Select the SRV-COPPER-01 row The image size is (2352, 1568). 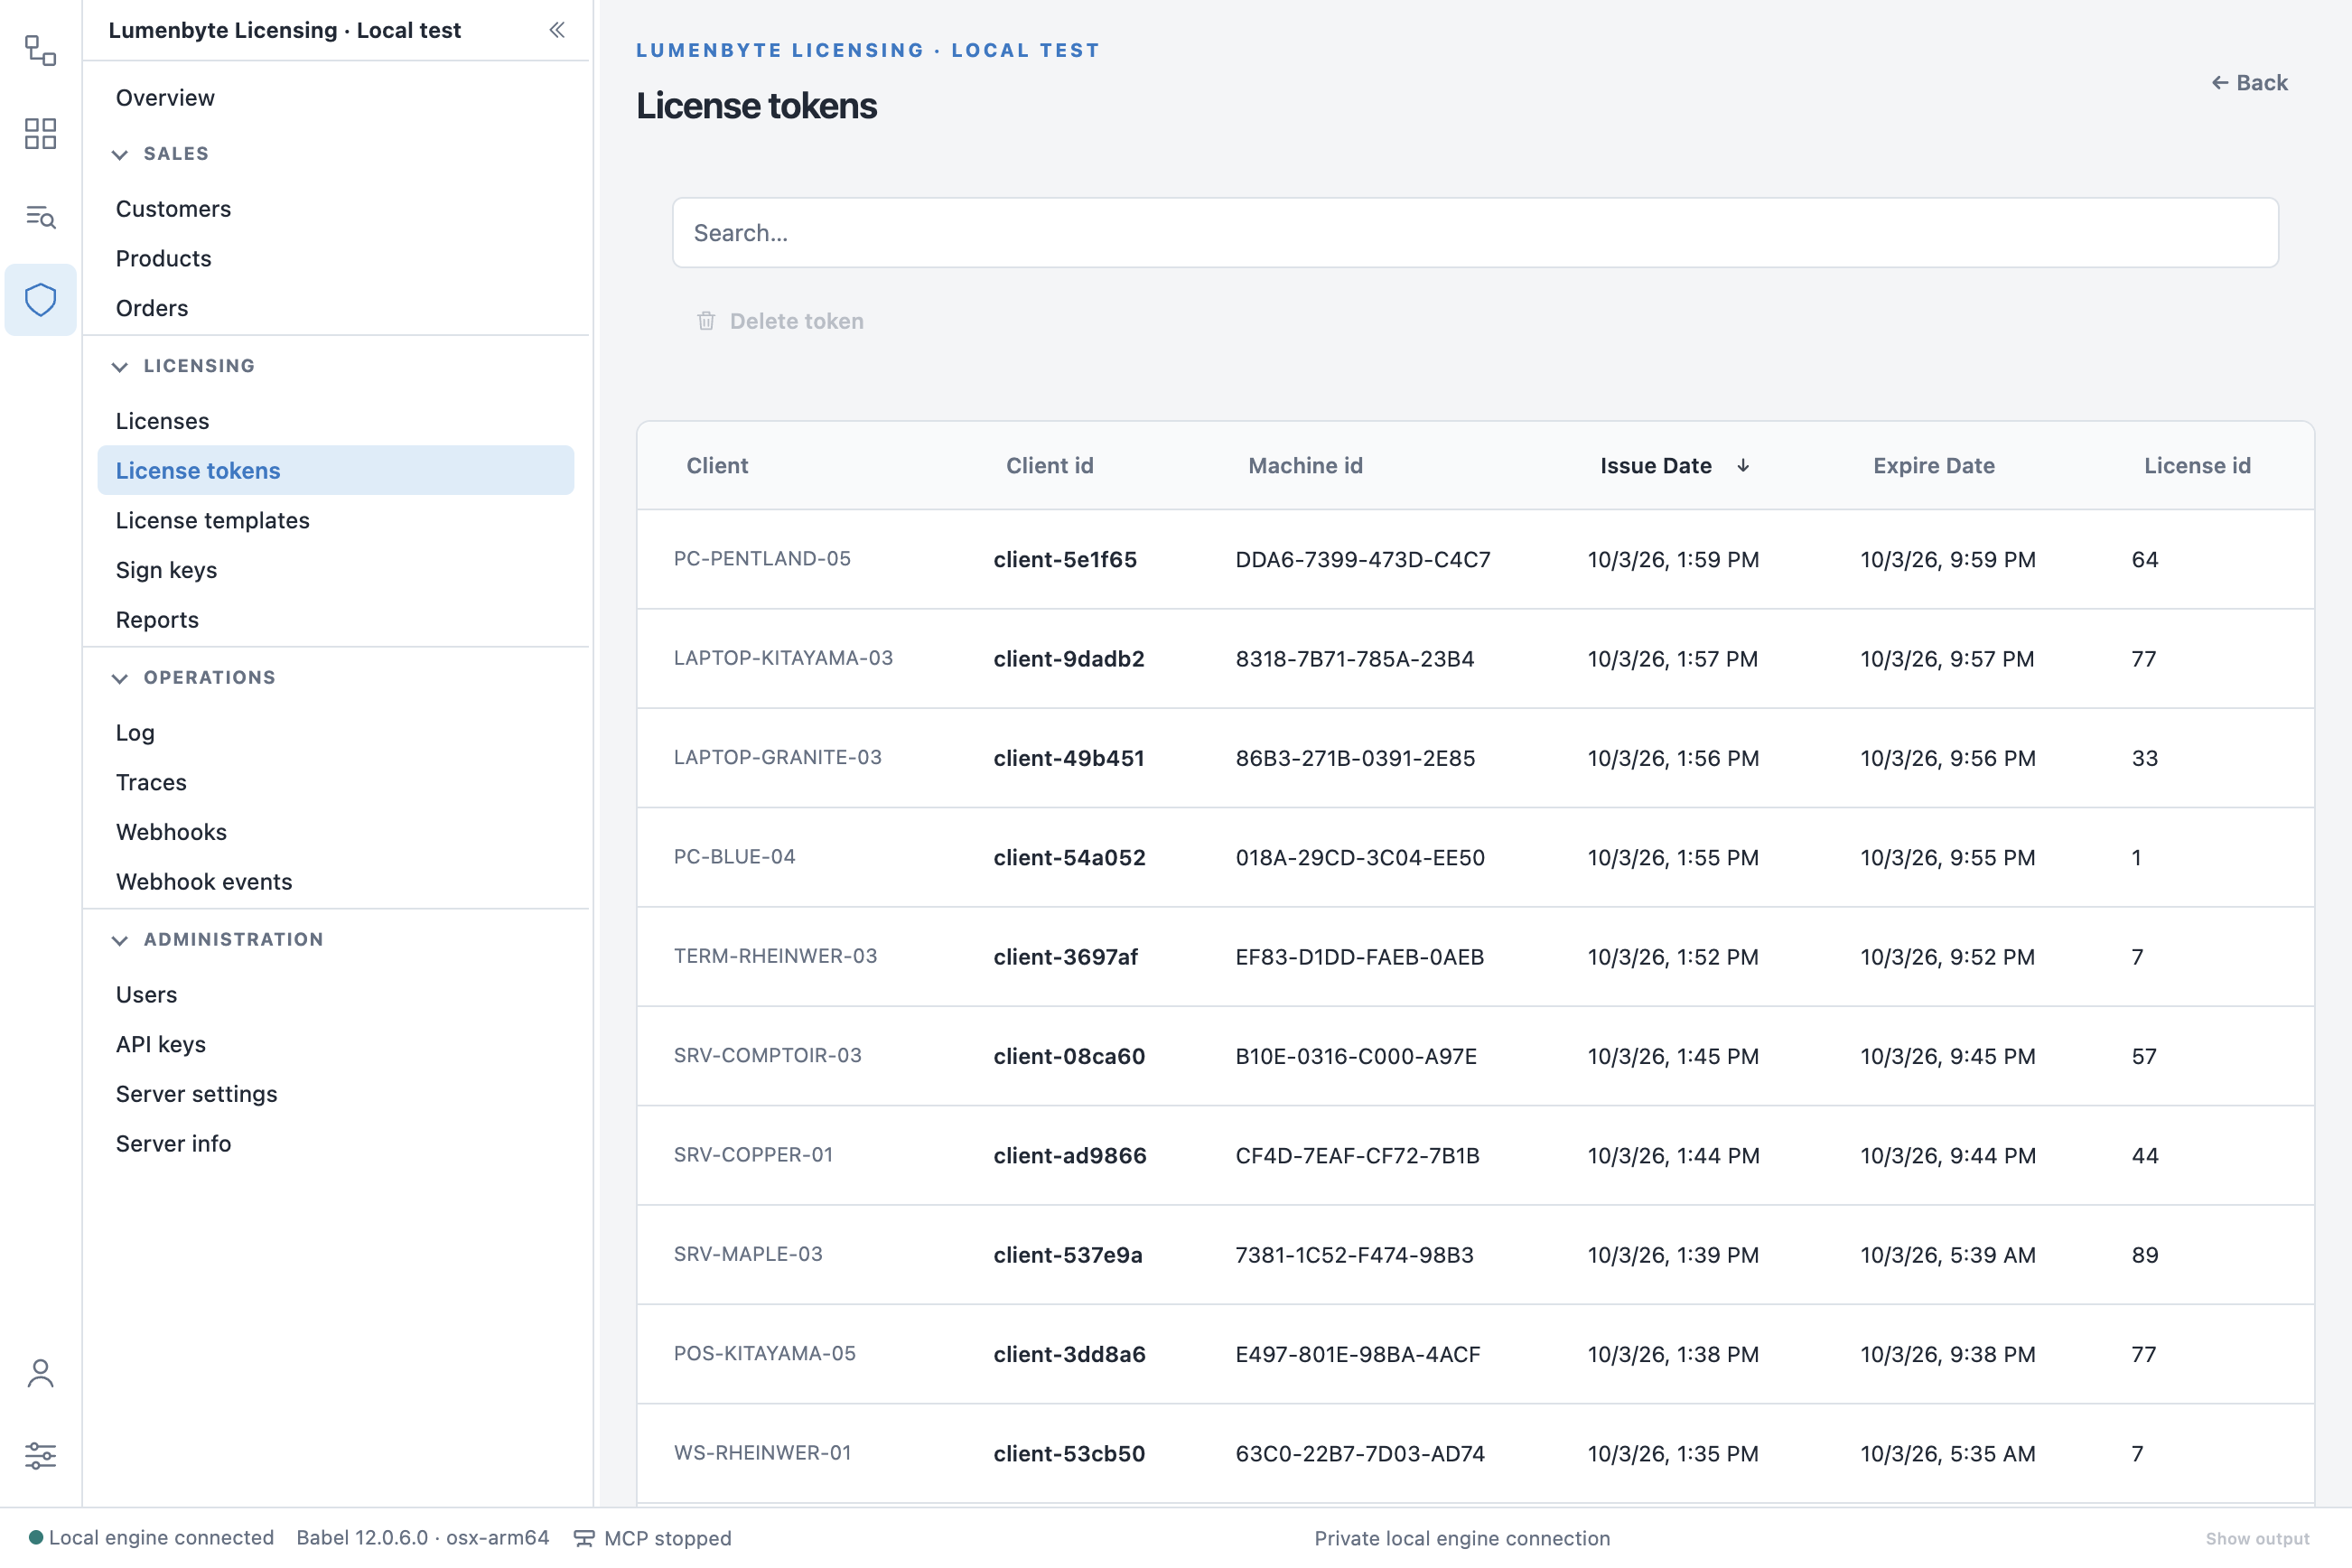(x=1475, y=1155)
